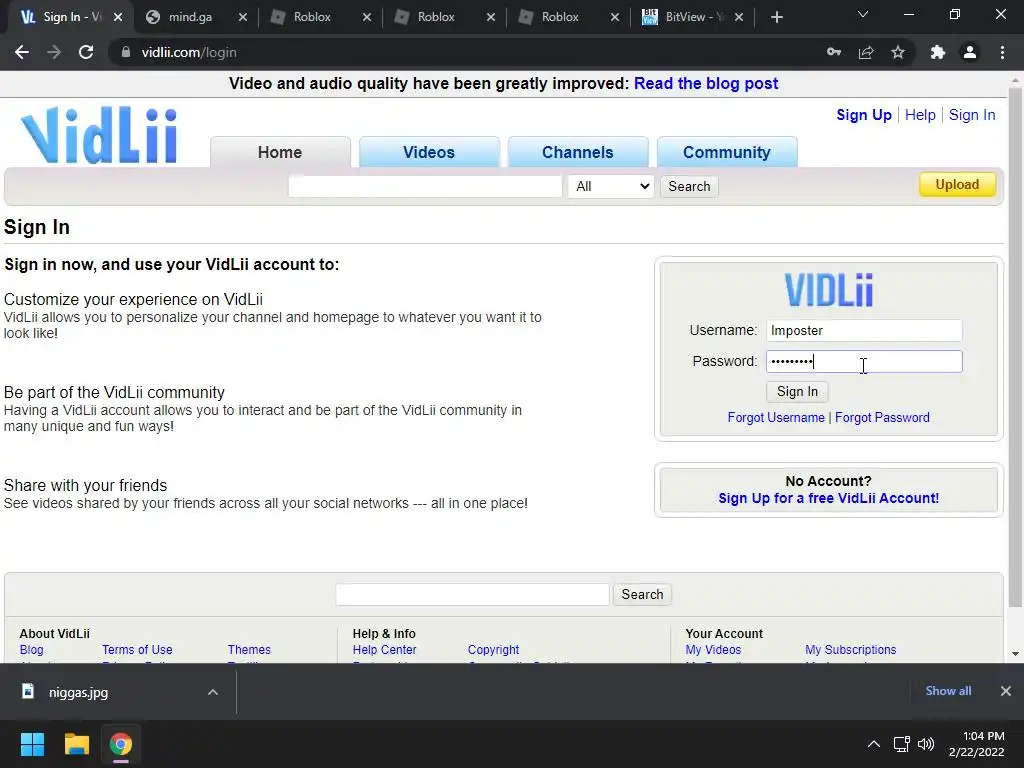Open the tab search chevron
The height and width of the screenshot is (768, 1024).
tap(863, 14)
